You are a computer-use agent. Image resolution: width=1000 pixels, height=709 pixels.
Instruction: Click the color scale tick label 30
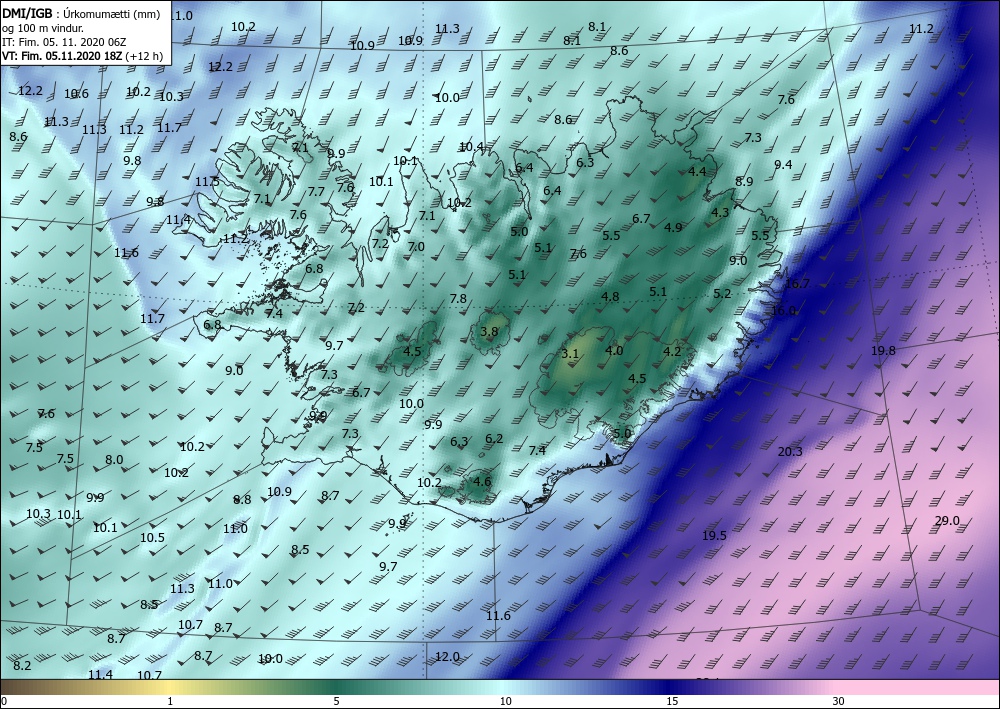(839, 702)
